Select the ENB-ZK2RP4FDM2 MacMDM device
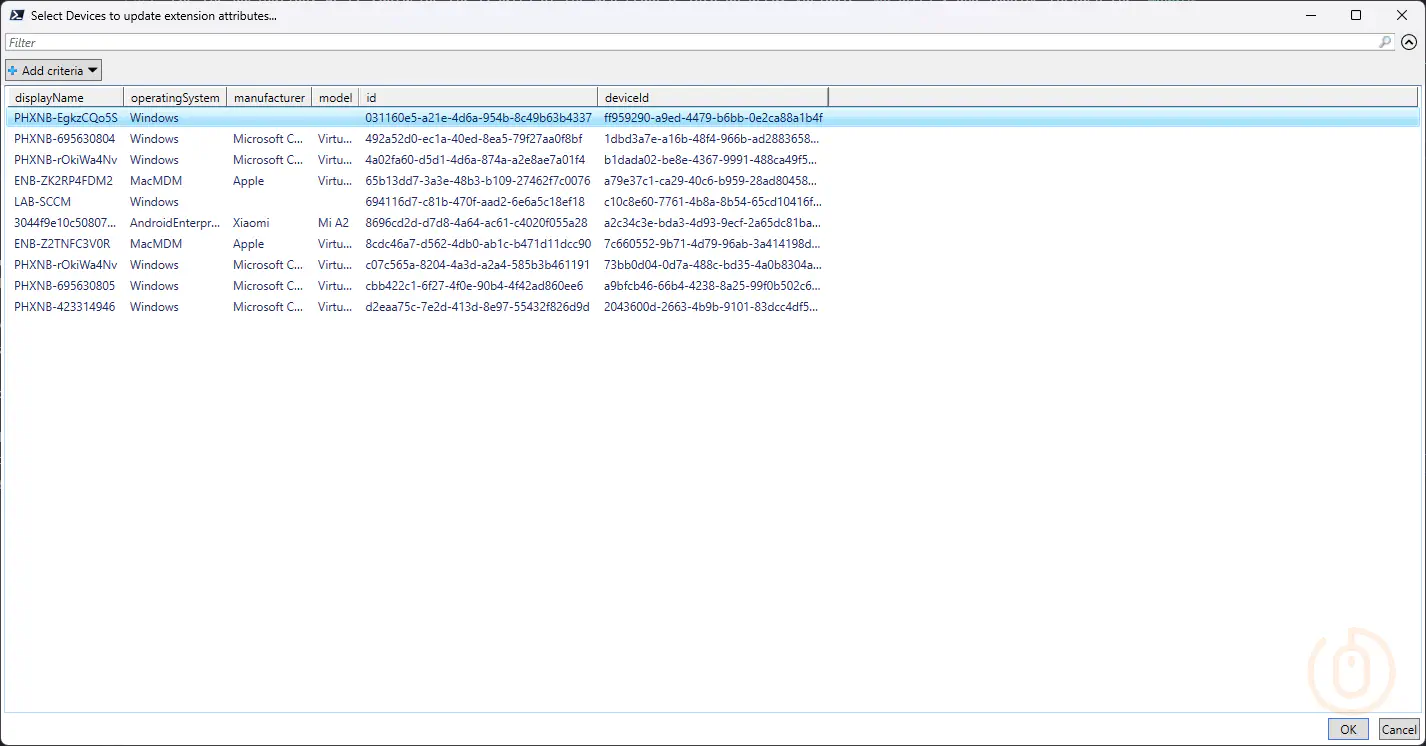 [64, 181]
